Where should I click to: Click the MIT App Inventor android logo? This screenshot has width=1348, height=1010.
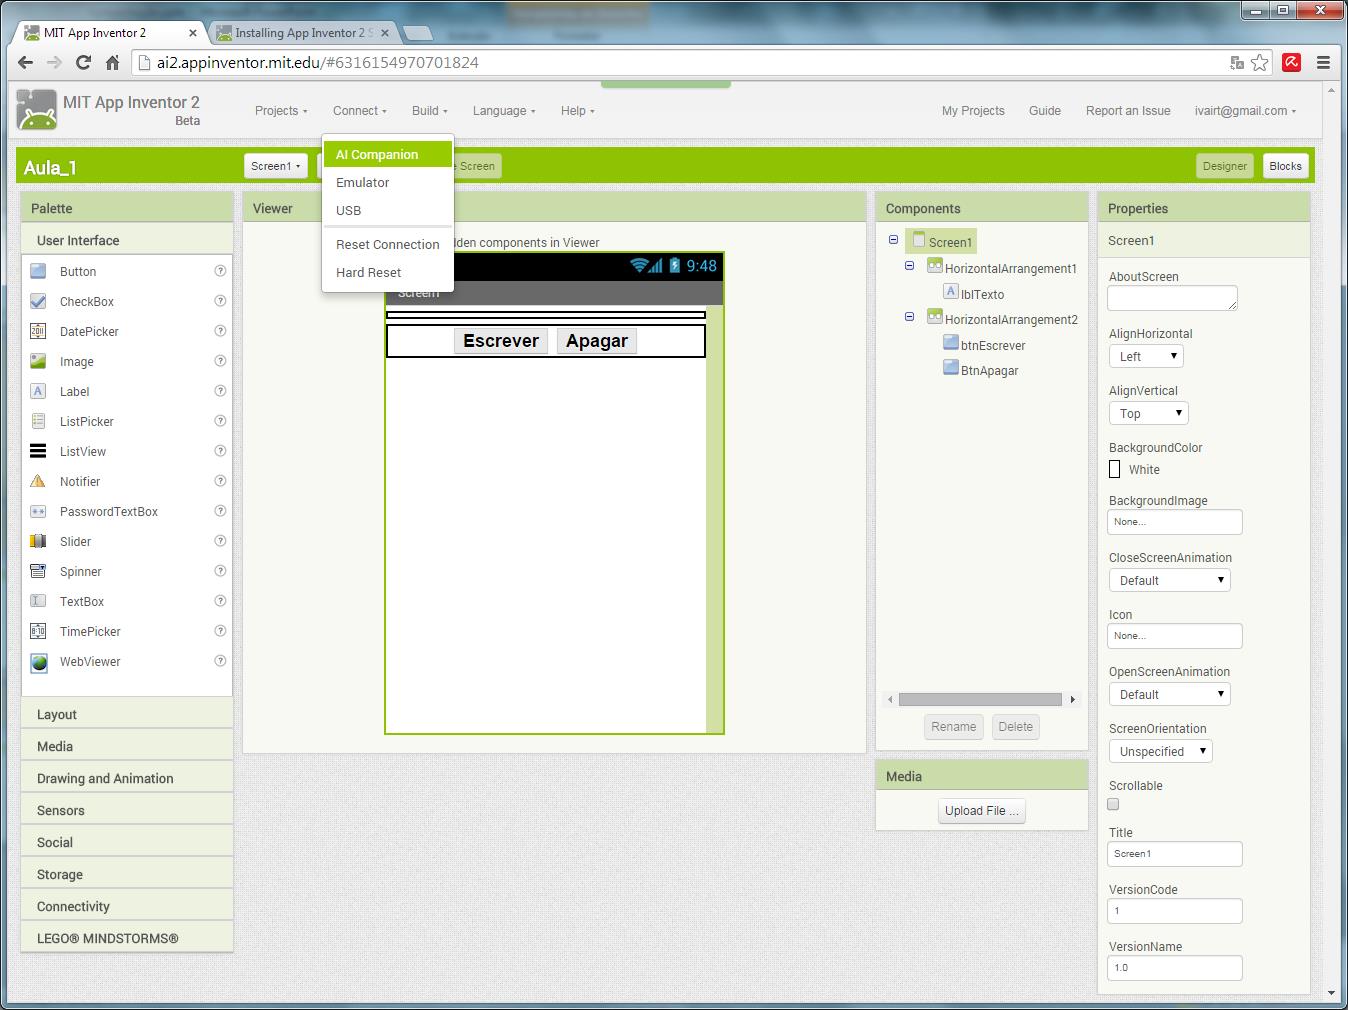[x=37, y=110]
